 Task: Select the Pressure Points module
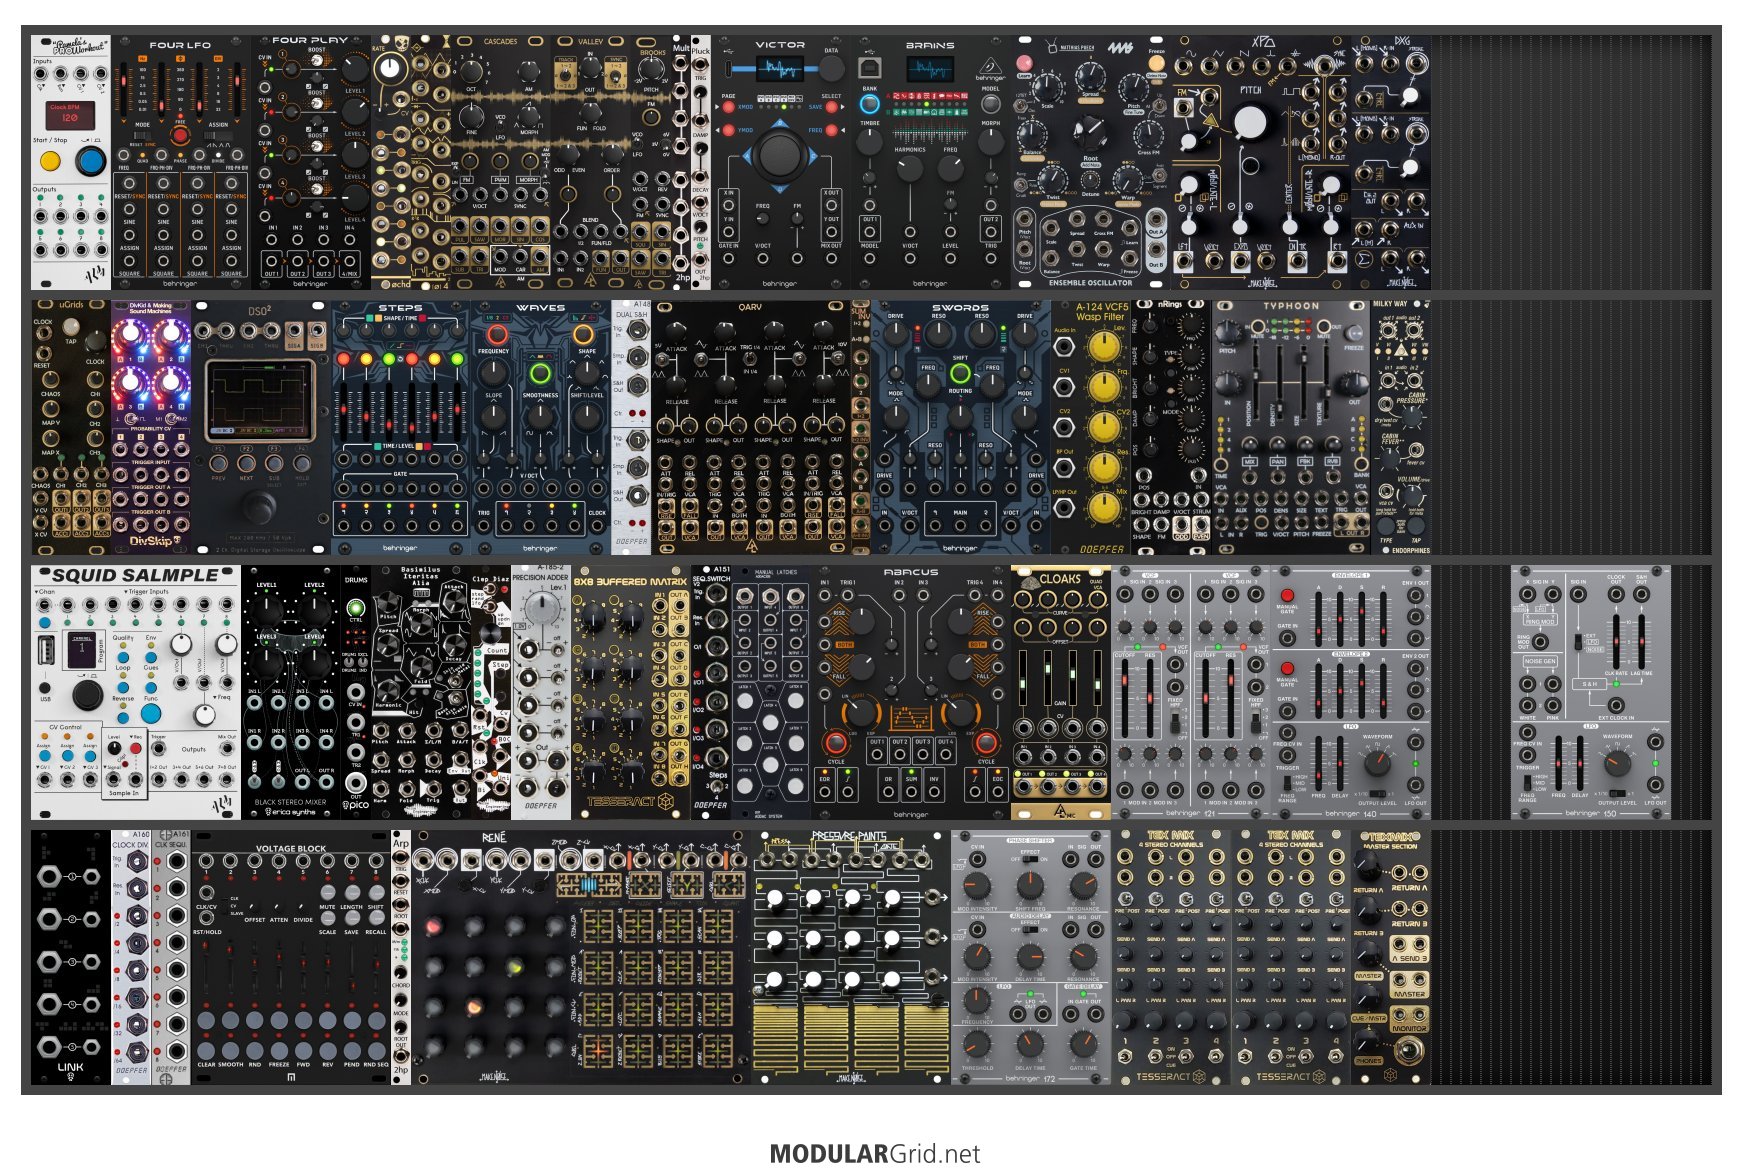coord(851,956)
